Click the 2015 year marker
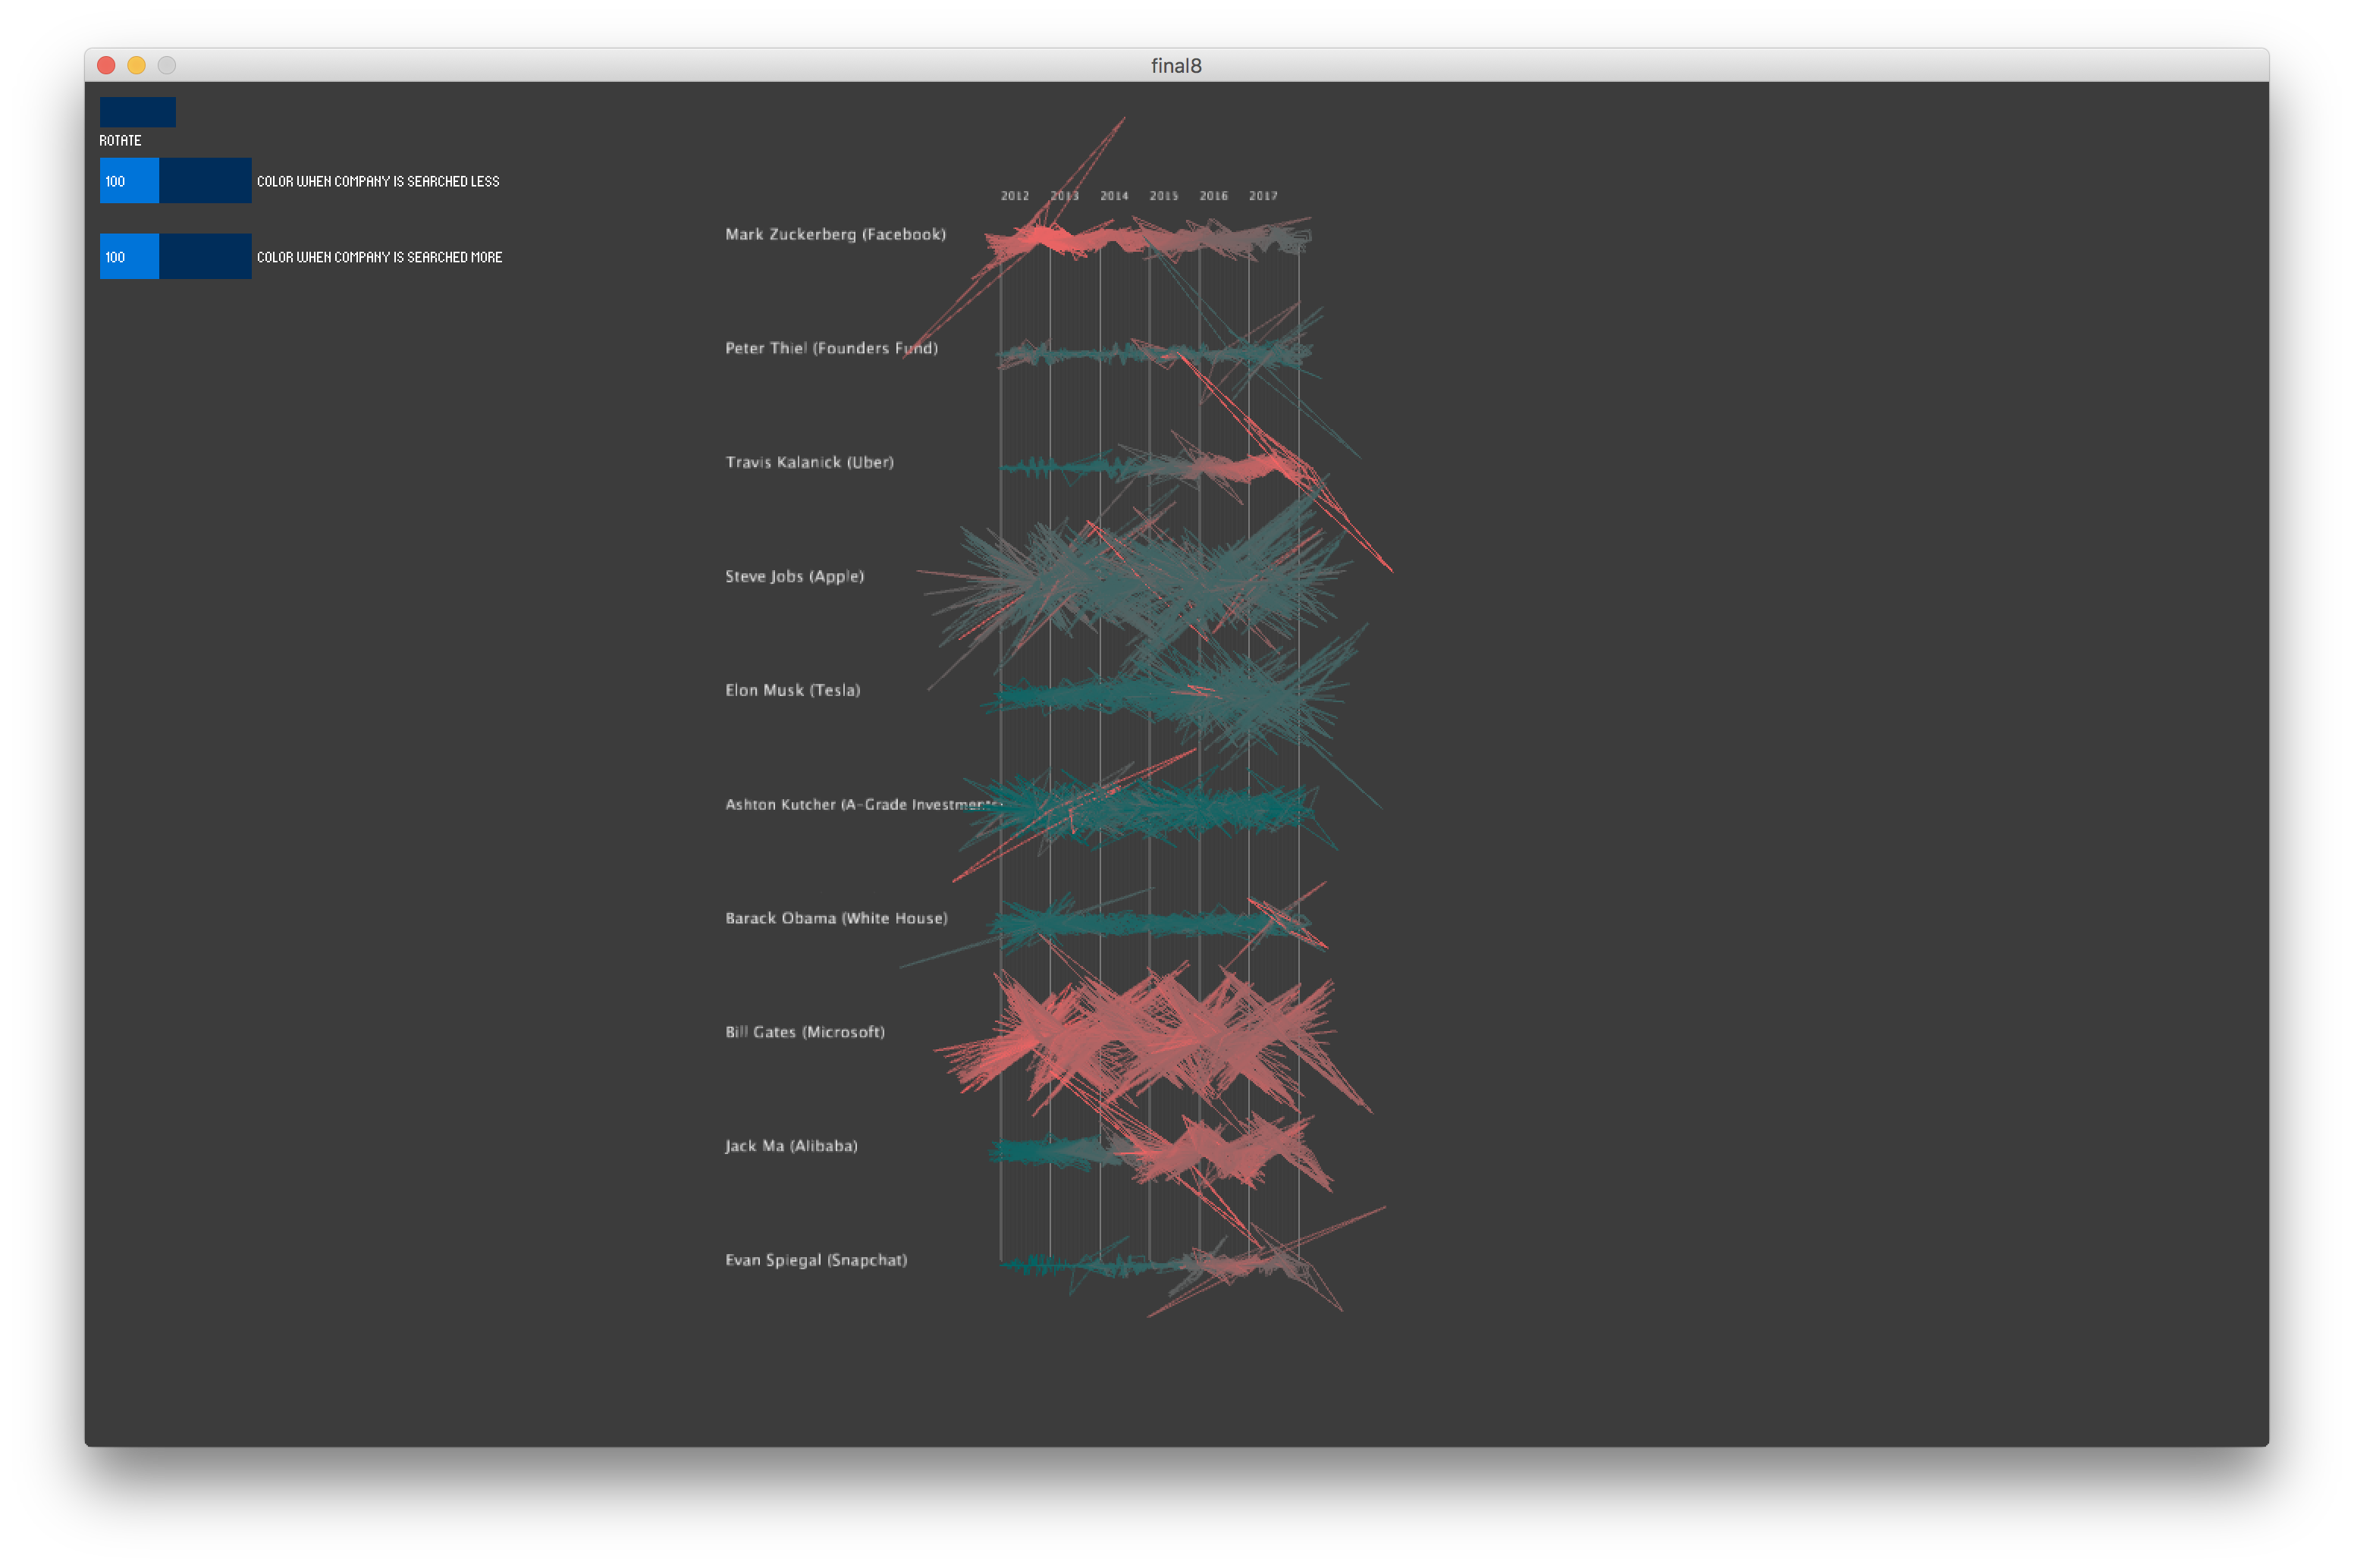 [1163, 196]
